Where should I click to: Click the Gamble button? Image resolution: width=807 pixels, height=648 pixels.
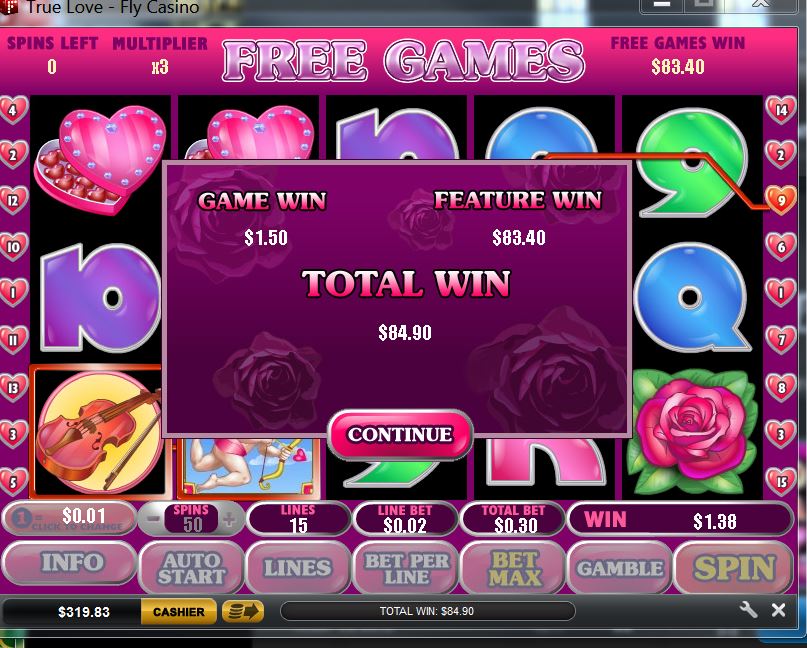620,568
